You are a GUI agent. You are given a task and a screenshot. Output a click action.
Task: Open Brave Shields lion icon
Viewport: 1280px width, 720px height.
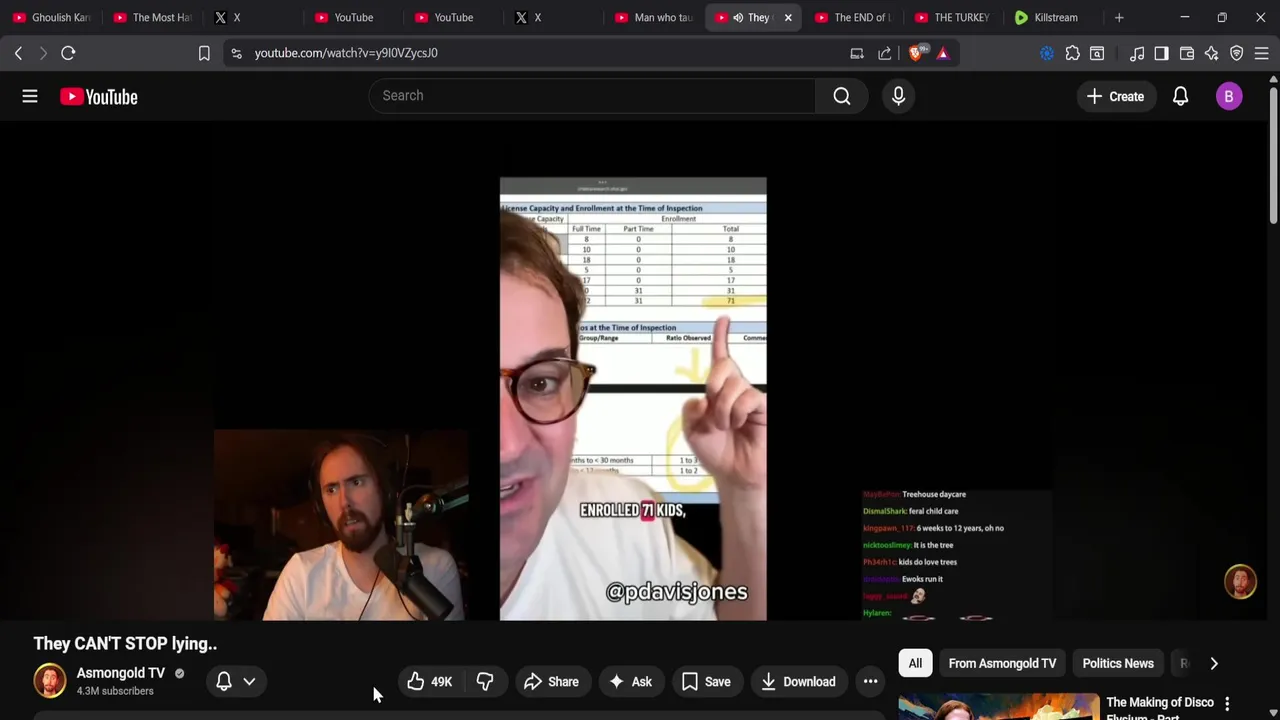click(916, 53)
